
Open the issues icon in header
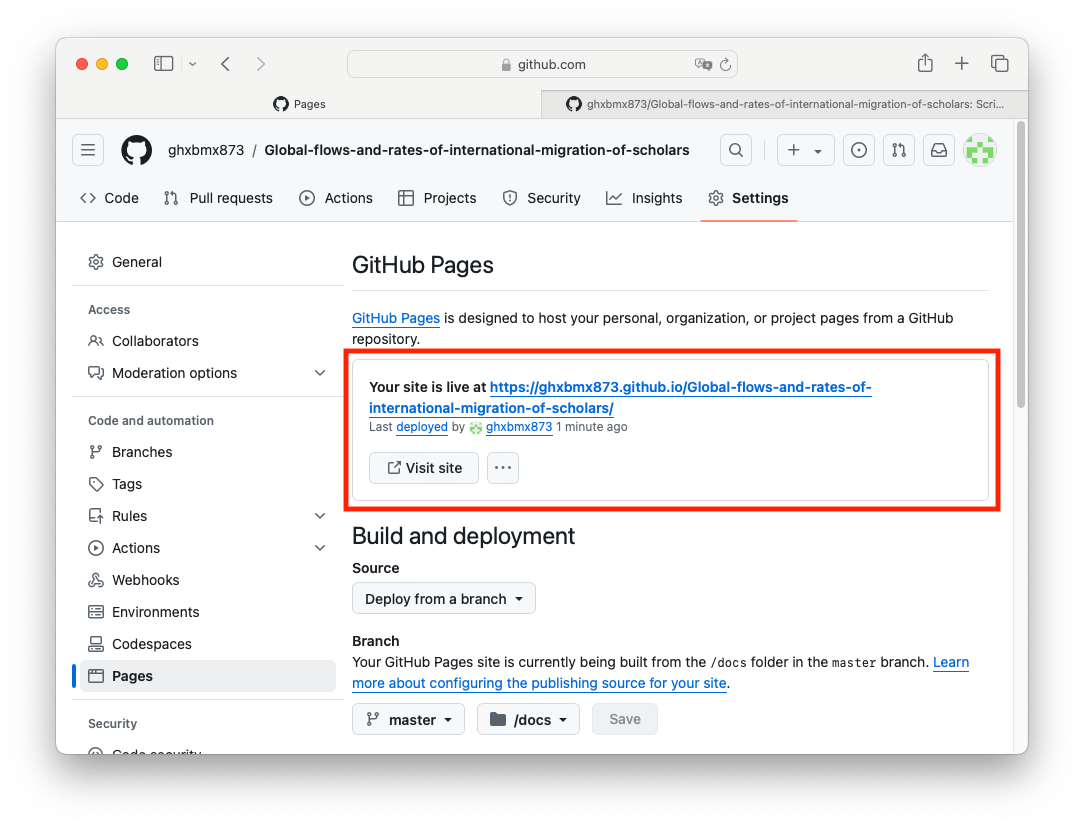pyautogui.click(x=858, y=150)
